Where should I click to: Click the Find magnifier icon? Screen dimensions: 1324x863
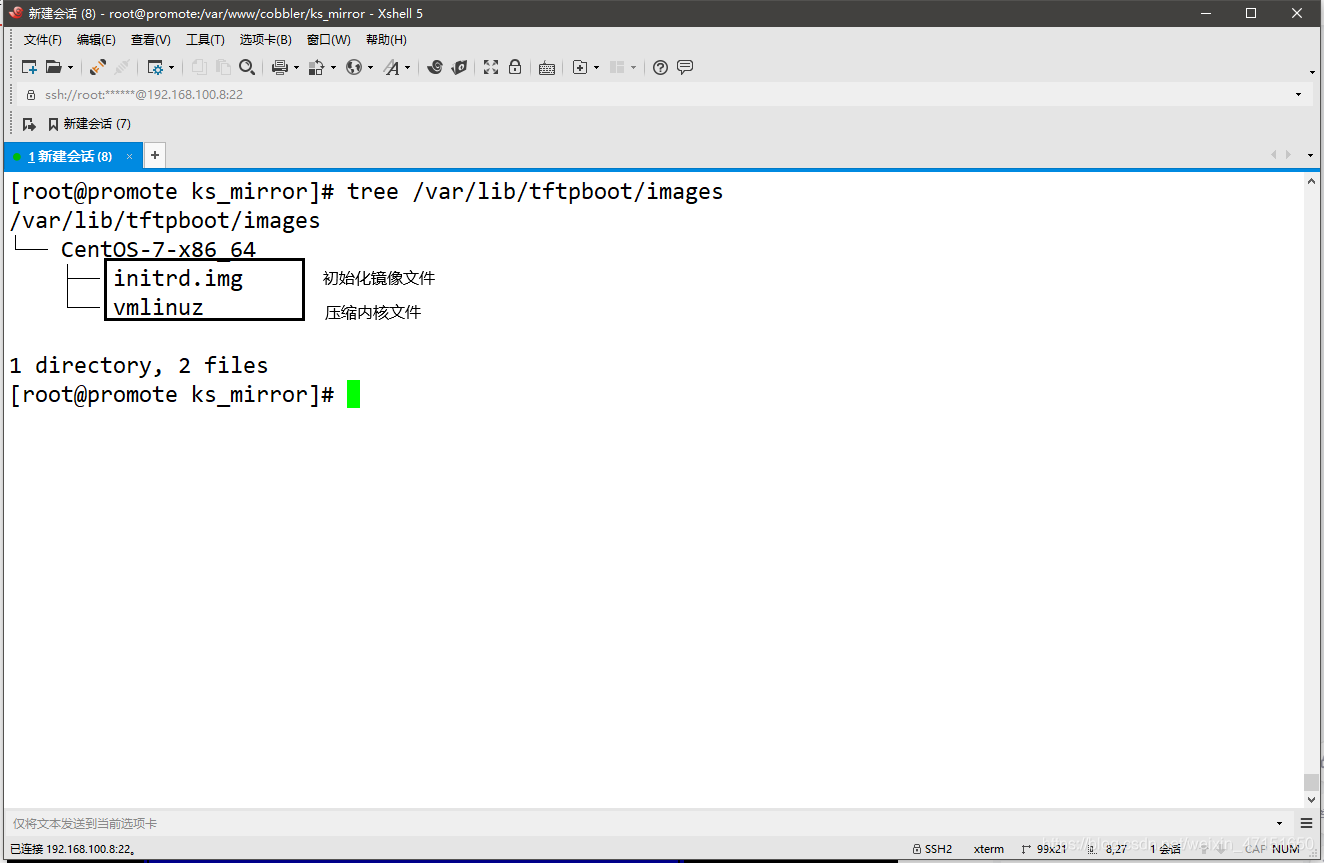tap(247, 67)
